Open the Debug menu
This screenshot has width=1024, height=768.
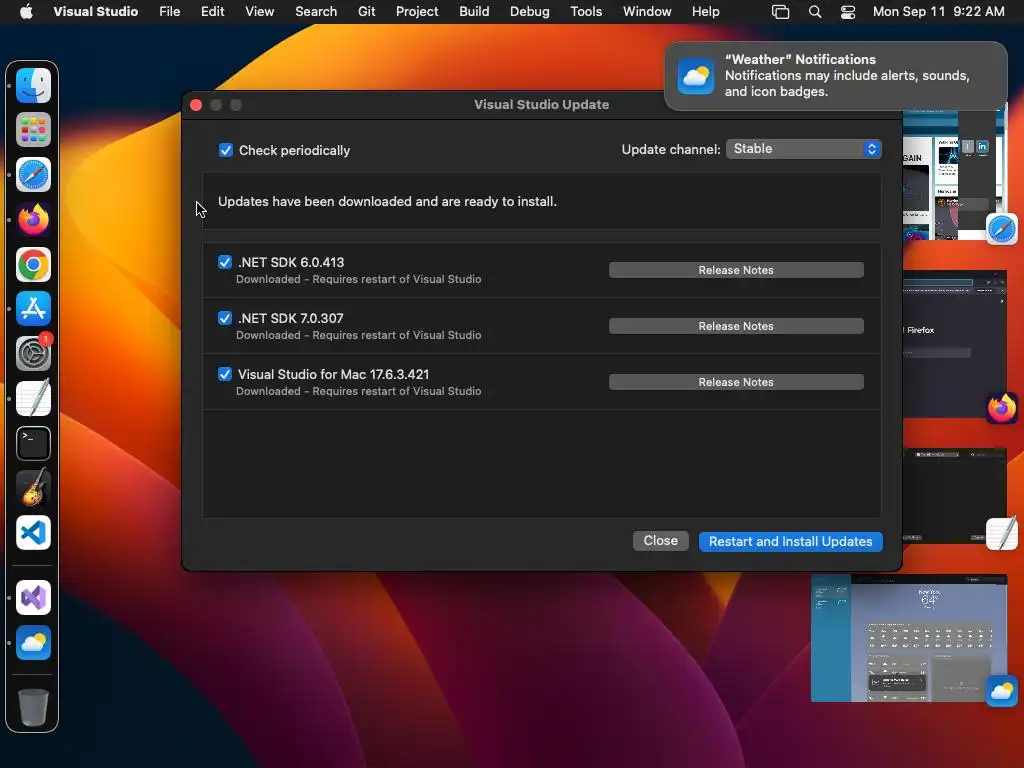click(x=530, y=11)
